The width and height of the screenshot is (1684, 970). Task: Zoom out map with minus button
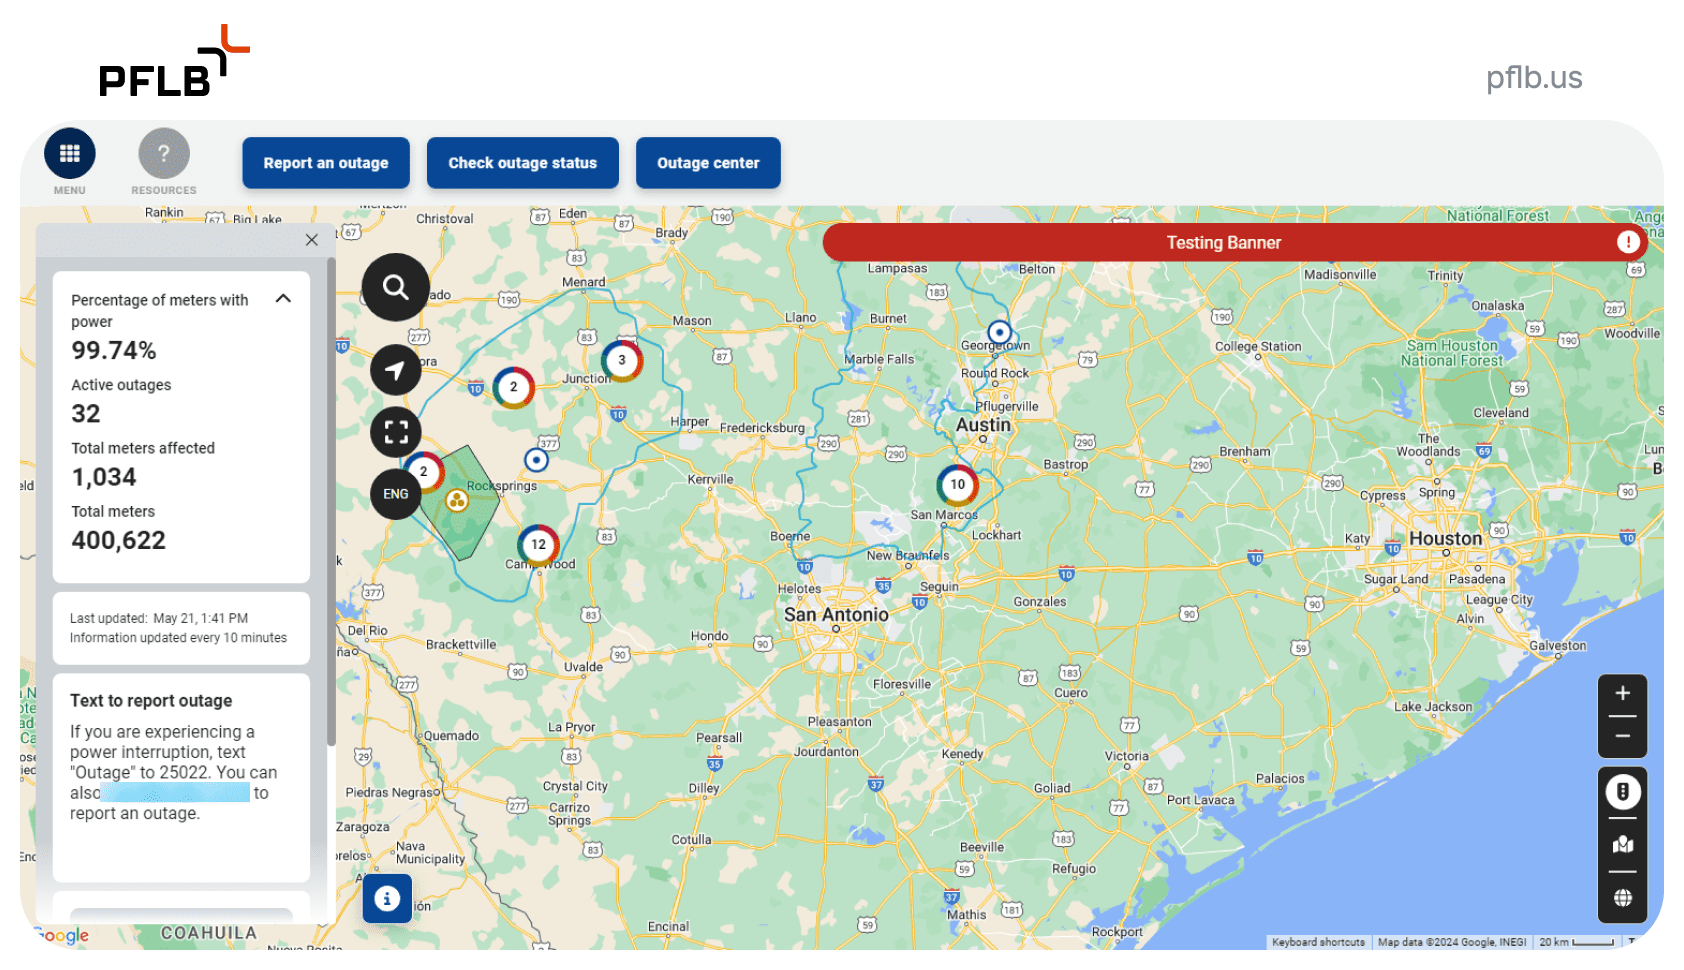point(1622,737)
